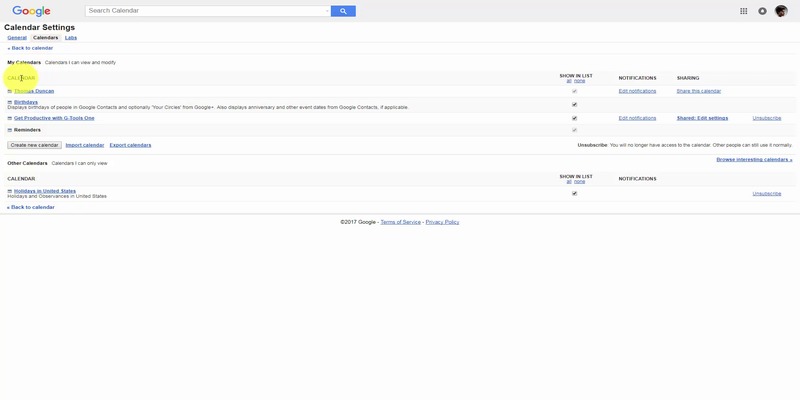Image resolution: width=800 pixels, height=400 pixels.
Task: Focus the Search Calendar input field
Action: tap(204, 11)
